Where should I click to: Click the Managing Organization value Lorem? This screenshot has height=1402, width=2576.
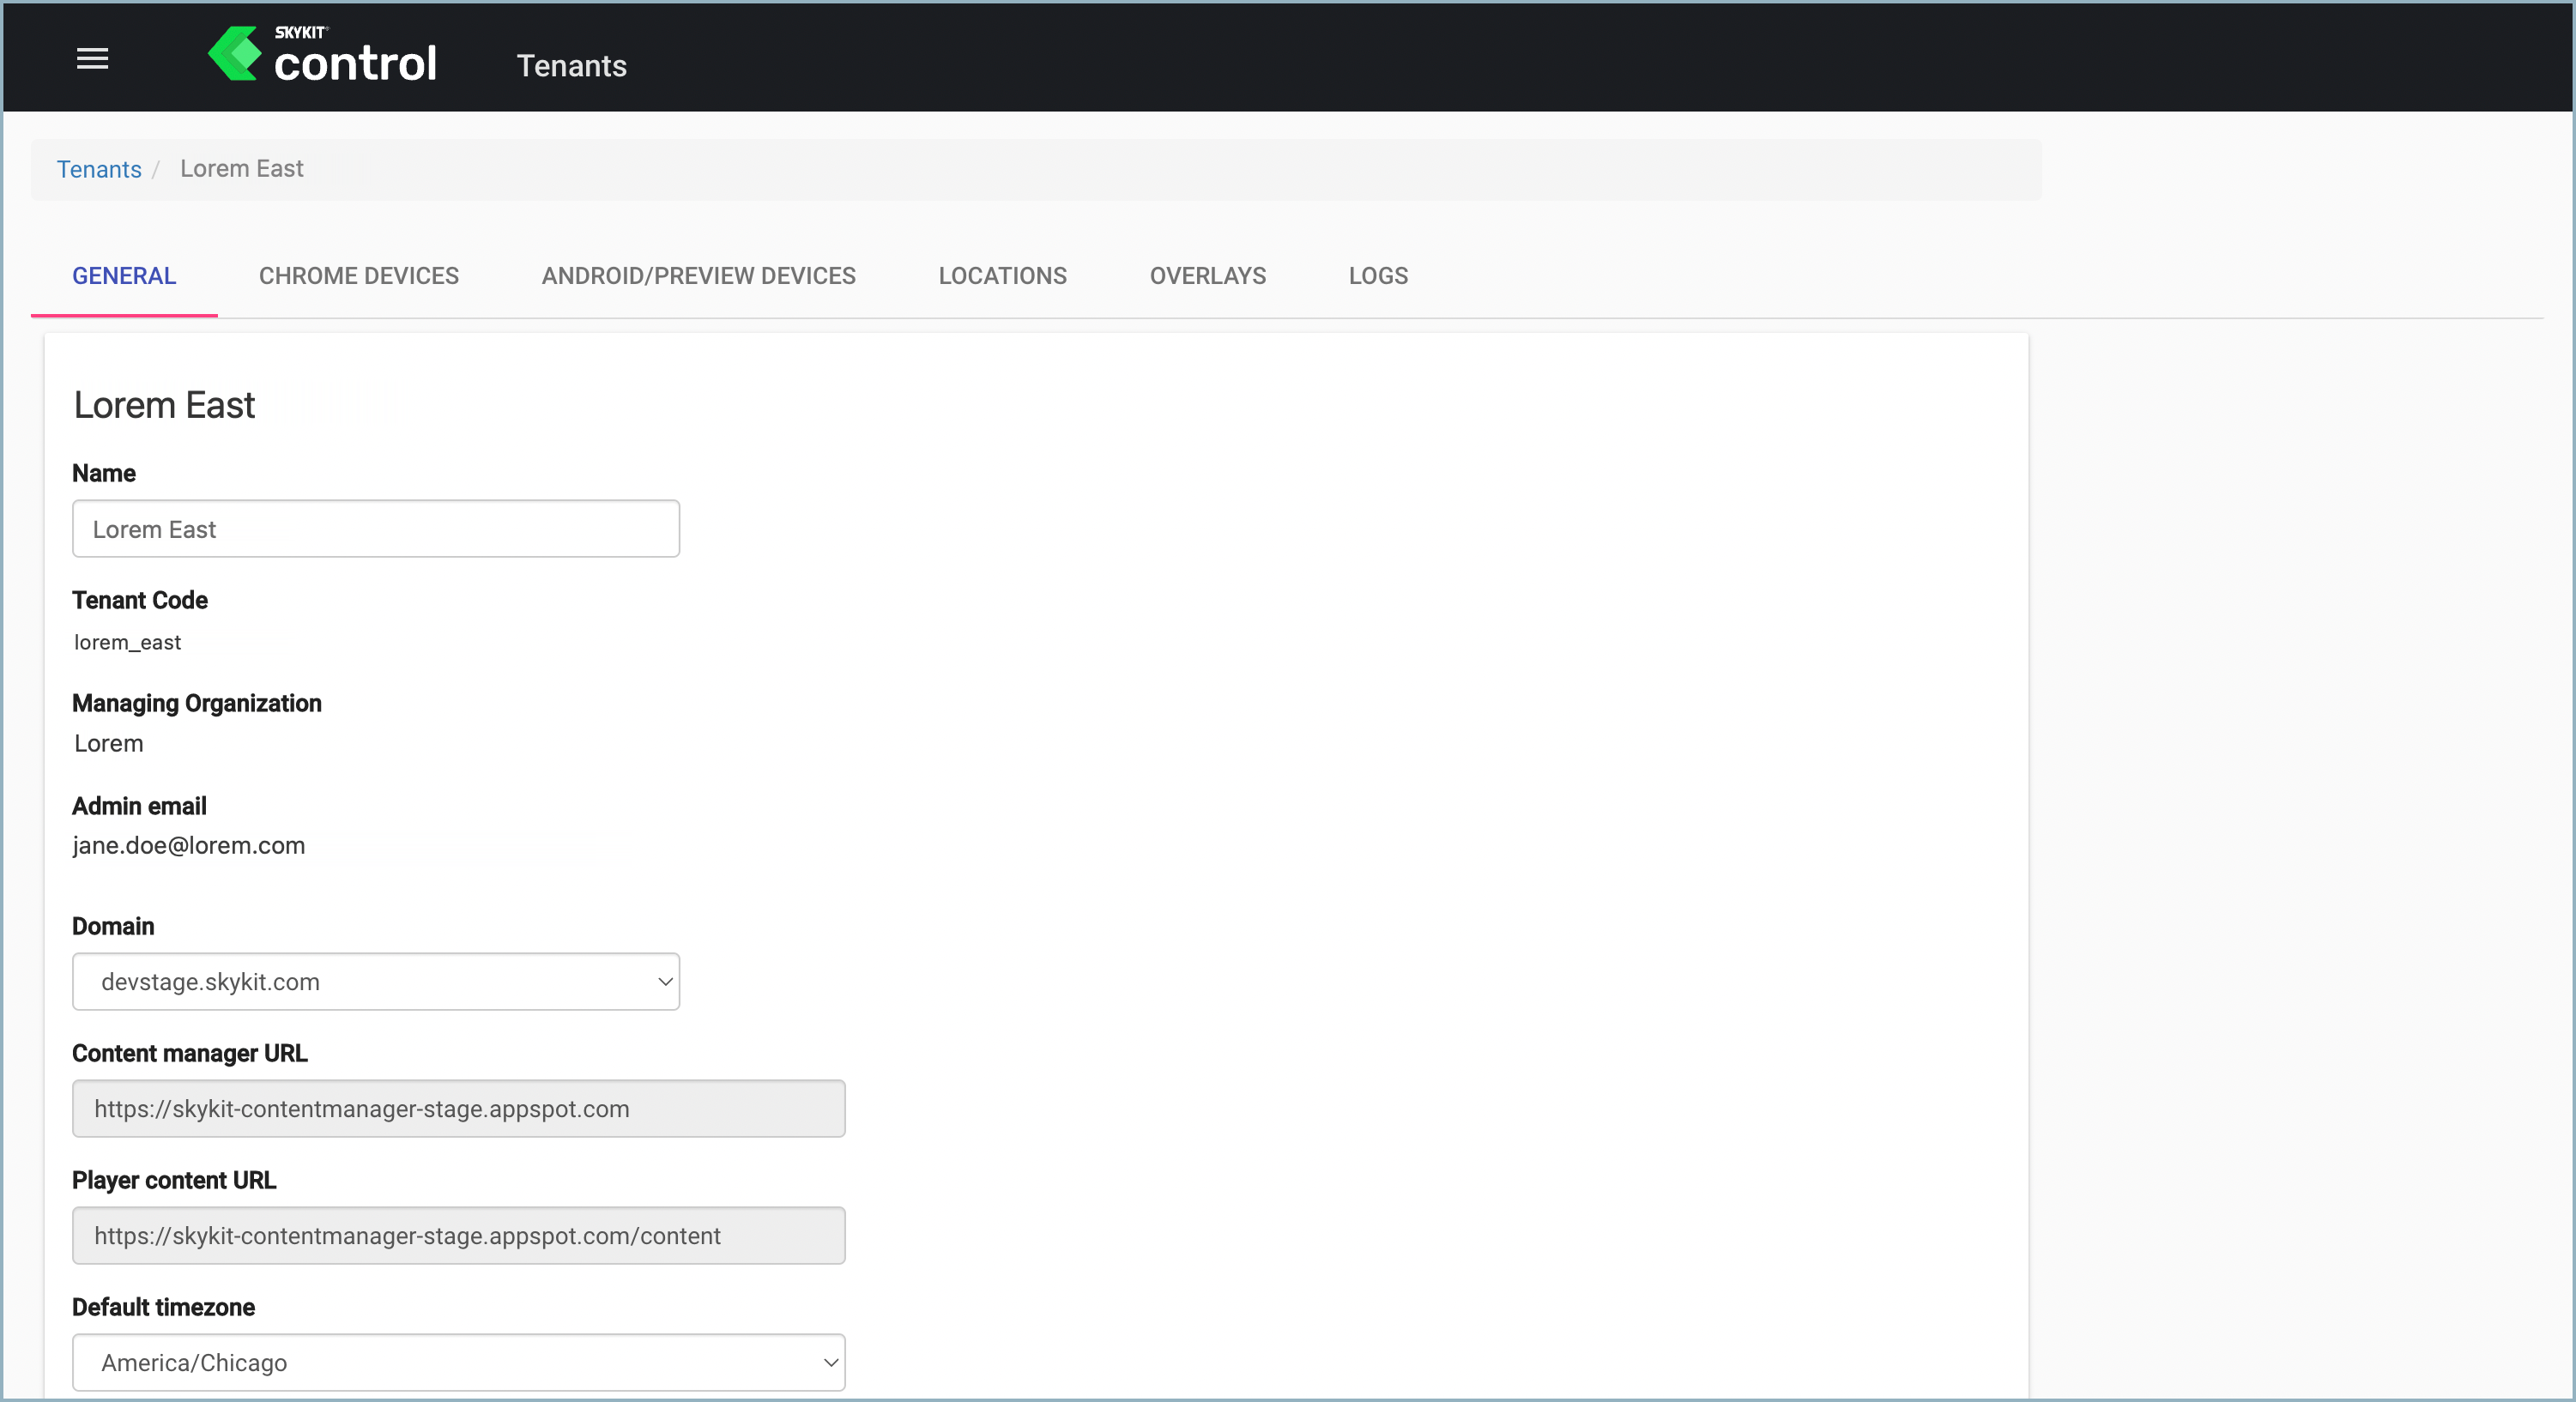click(x=108, y=744)
